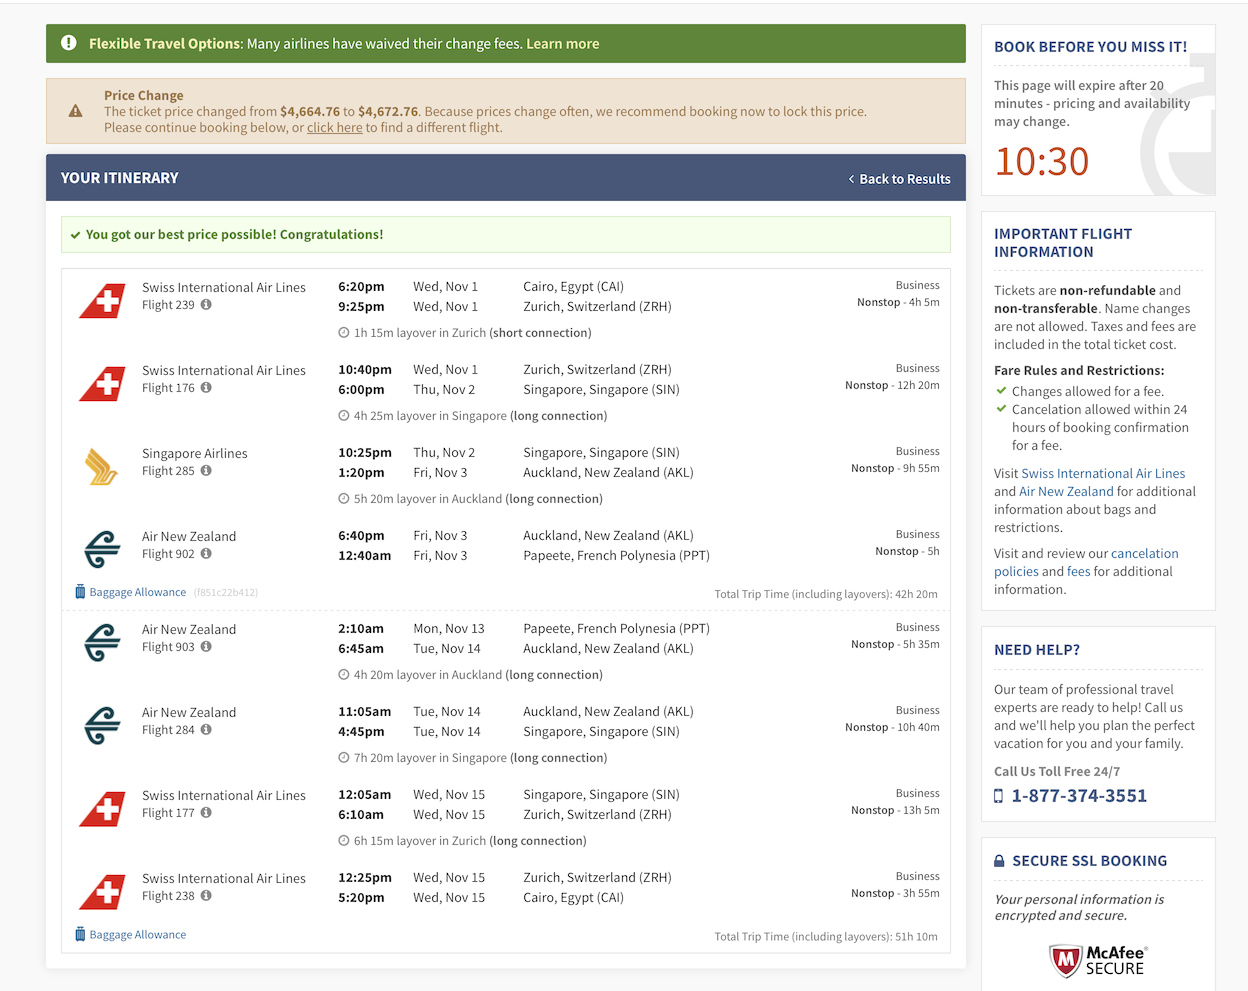Click info icon next to Flight 239
1248x991 pixels.
click(x=206, y=305)
